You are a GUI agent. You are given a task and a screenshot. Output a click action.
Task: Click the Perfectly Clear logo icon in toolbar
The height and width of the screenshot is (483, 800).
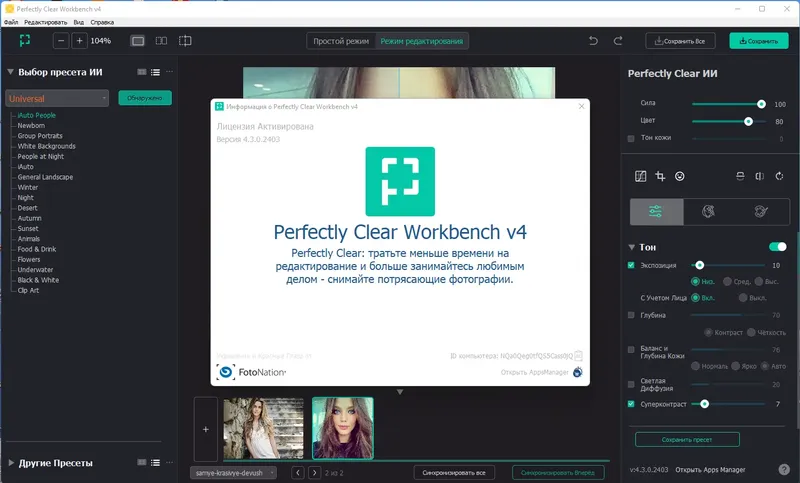[x=24, y=40]
